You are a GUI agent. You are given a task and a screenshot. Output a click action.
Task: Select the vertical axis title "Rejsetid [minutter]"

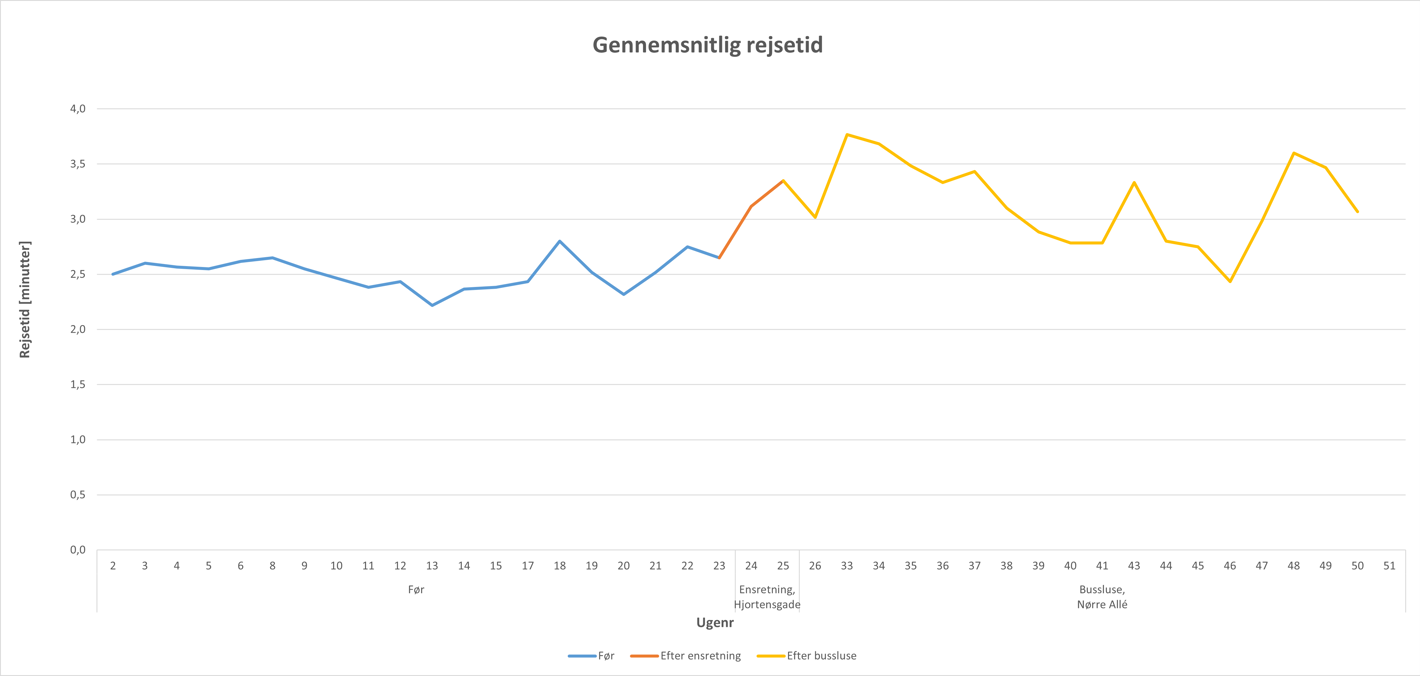26,300
